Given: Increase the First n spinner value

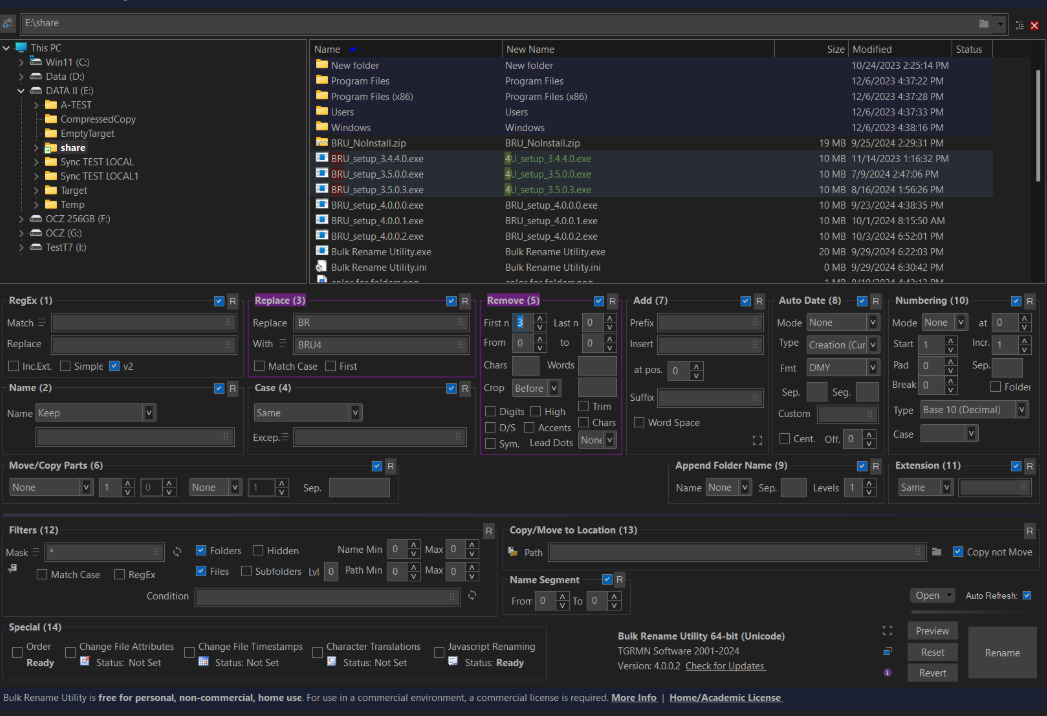Looking at the screenshot, I should [x=540, y=318].
